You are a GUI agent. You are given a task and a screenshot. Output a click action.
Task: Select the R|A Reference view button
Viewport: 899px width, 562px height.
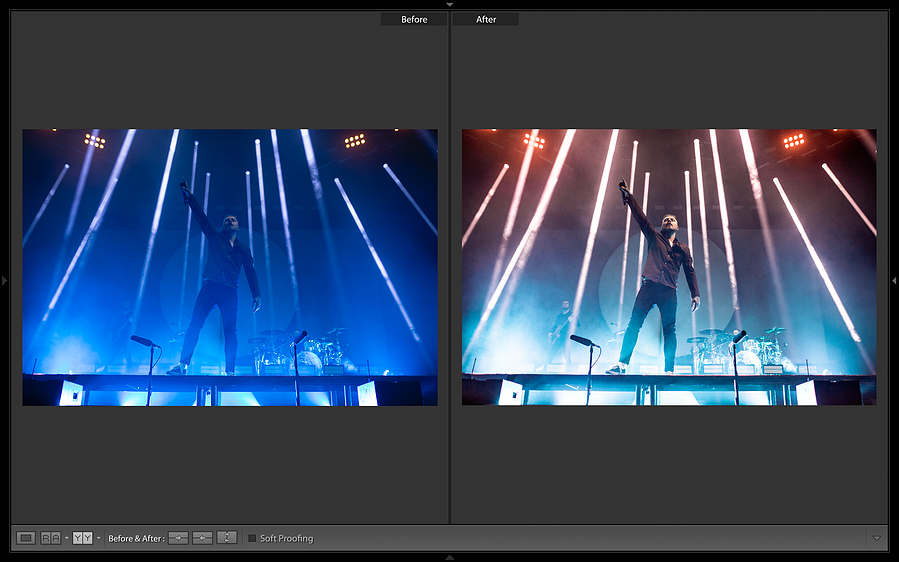point(50,538)
